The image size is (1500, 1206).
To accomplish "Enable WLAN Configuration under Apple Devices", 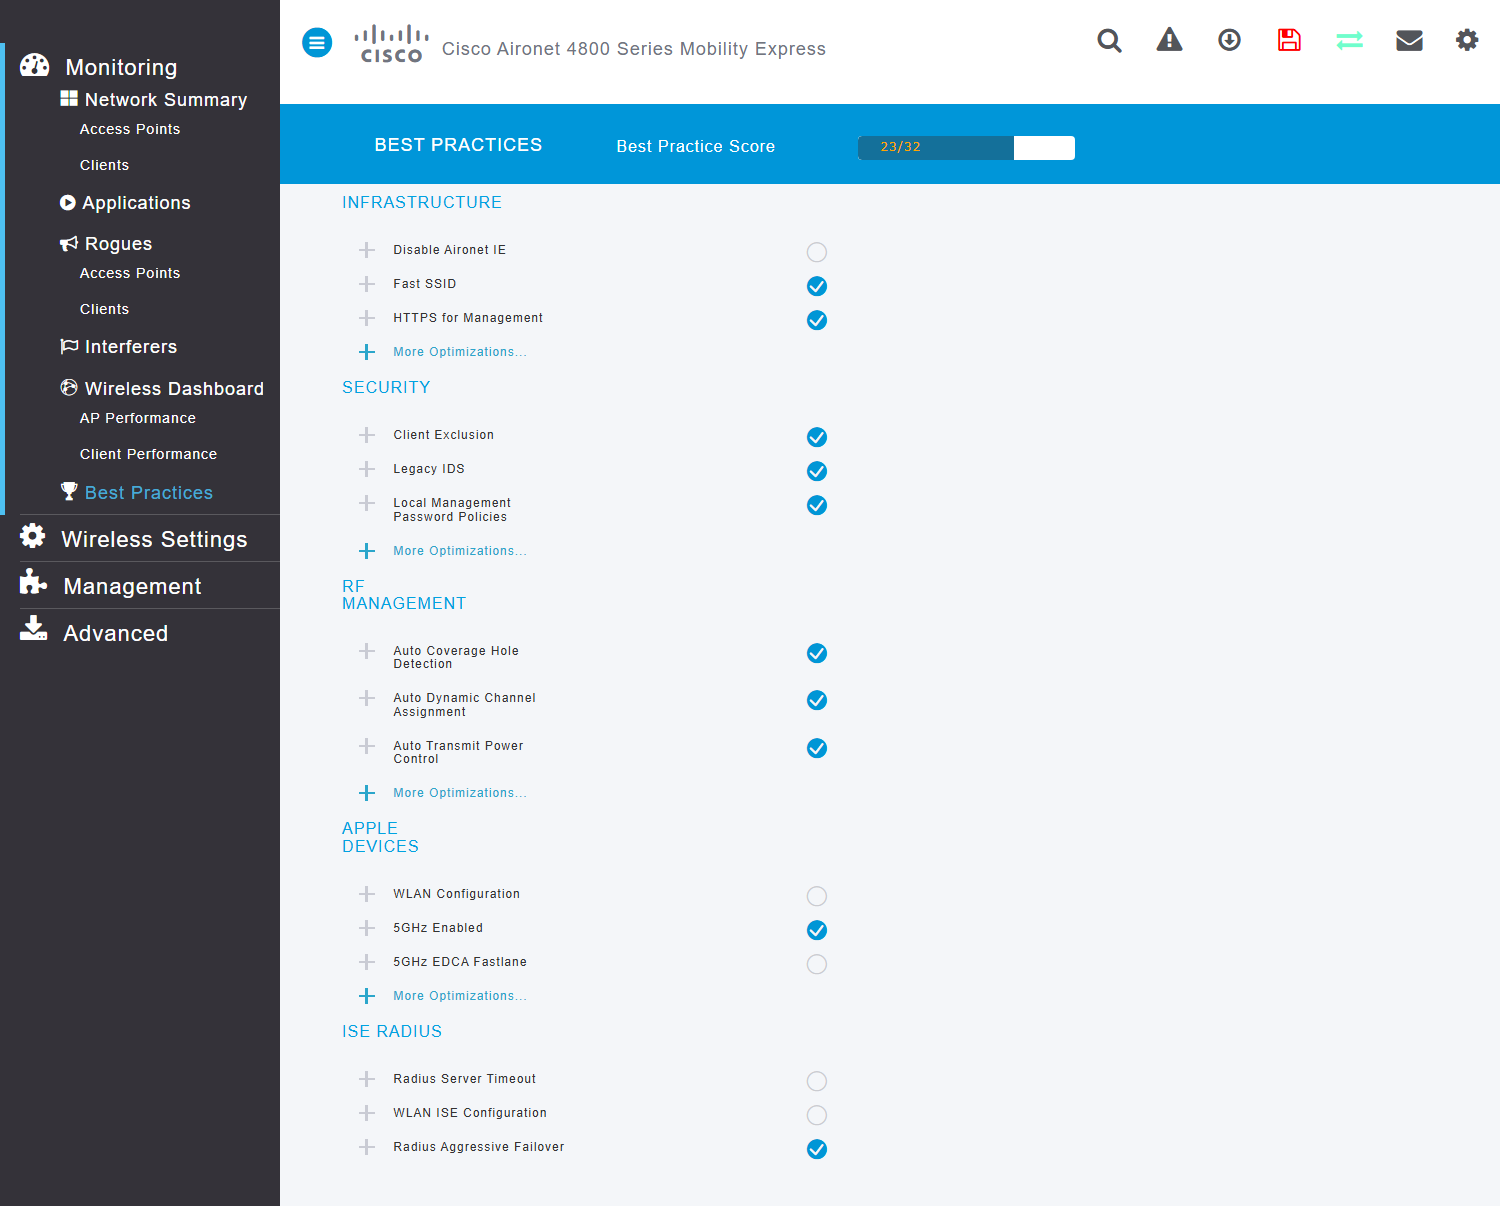I will click(817, 896).
